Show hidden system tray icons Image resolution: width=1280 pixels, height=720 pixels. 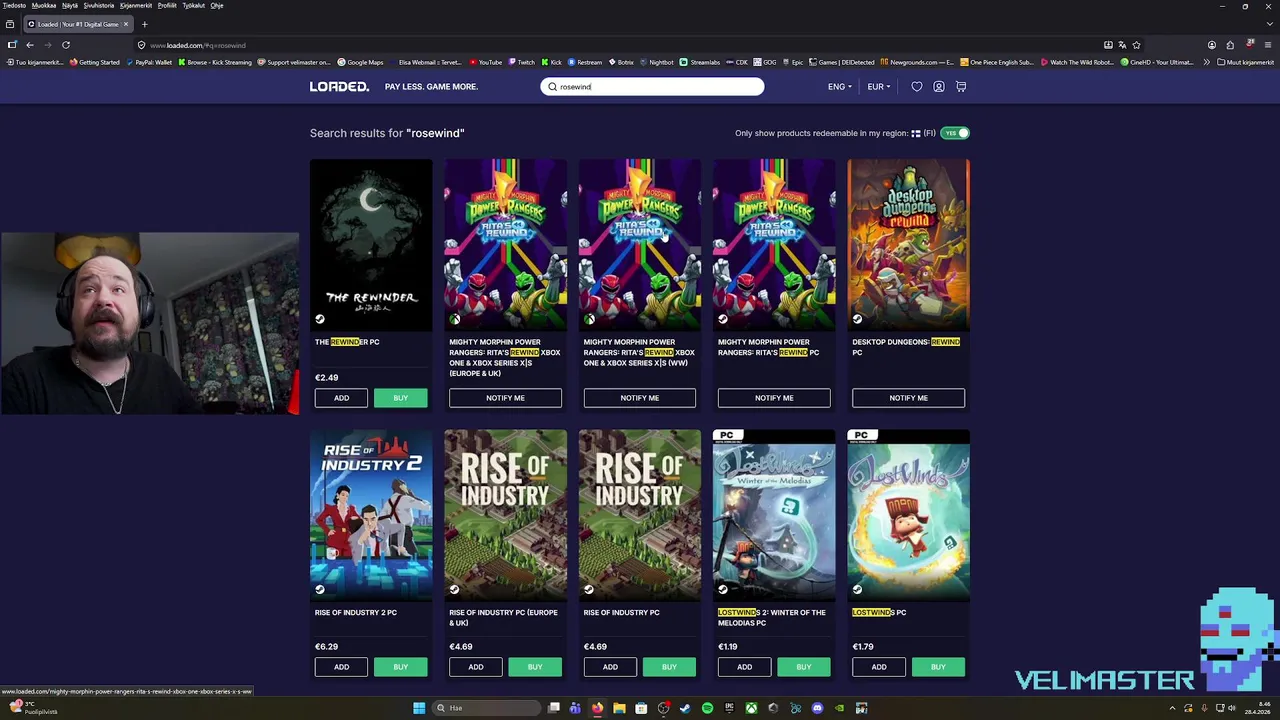click(x=1172, y=708)
